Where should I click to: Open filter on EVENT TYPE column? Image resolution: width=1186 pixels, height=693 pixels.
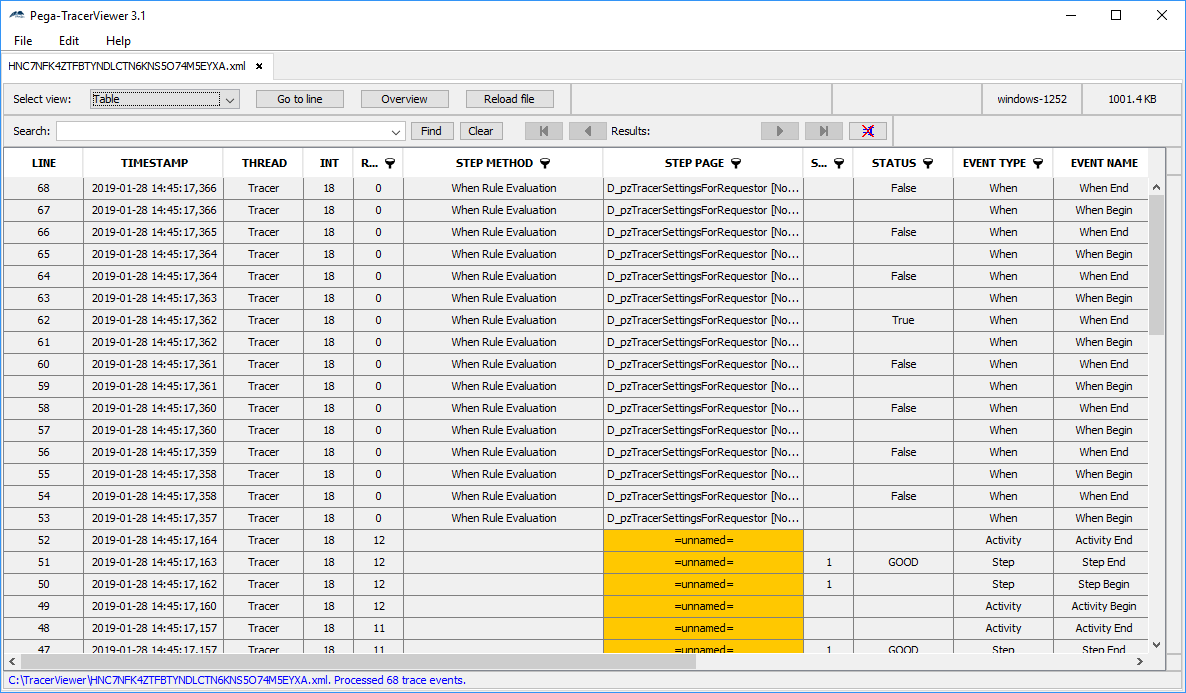1038,163
